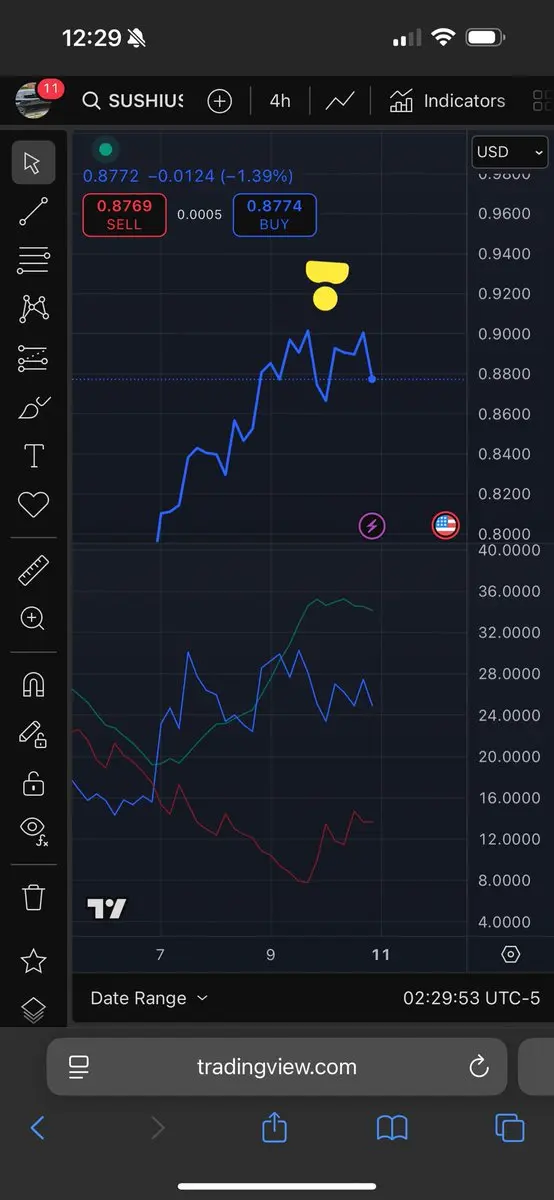Click the yellow marker on the chart
This screenshot has height=1200, width=554.
(x=325, y=285)
